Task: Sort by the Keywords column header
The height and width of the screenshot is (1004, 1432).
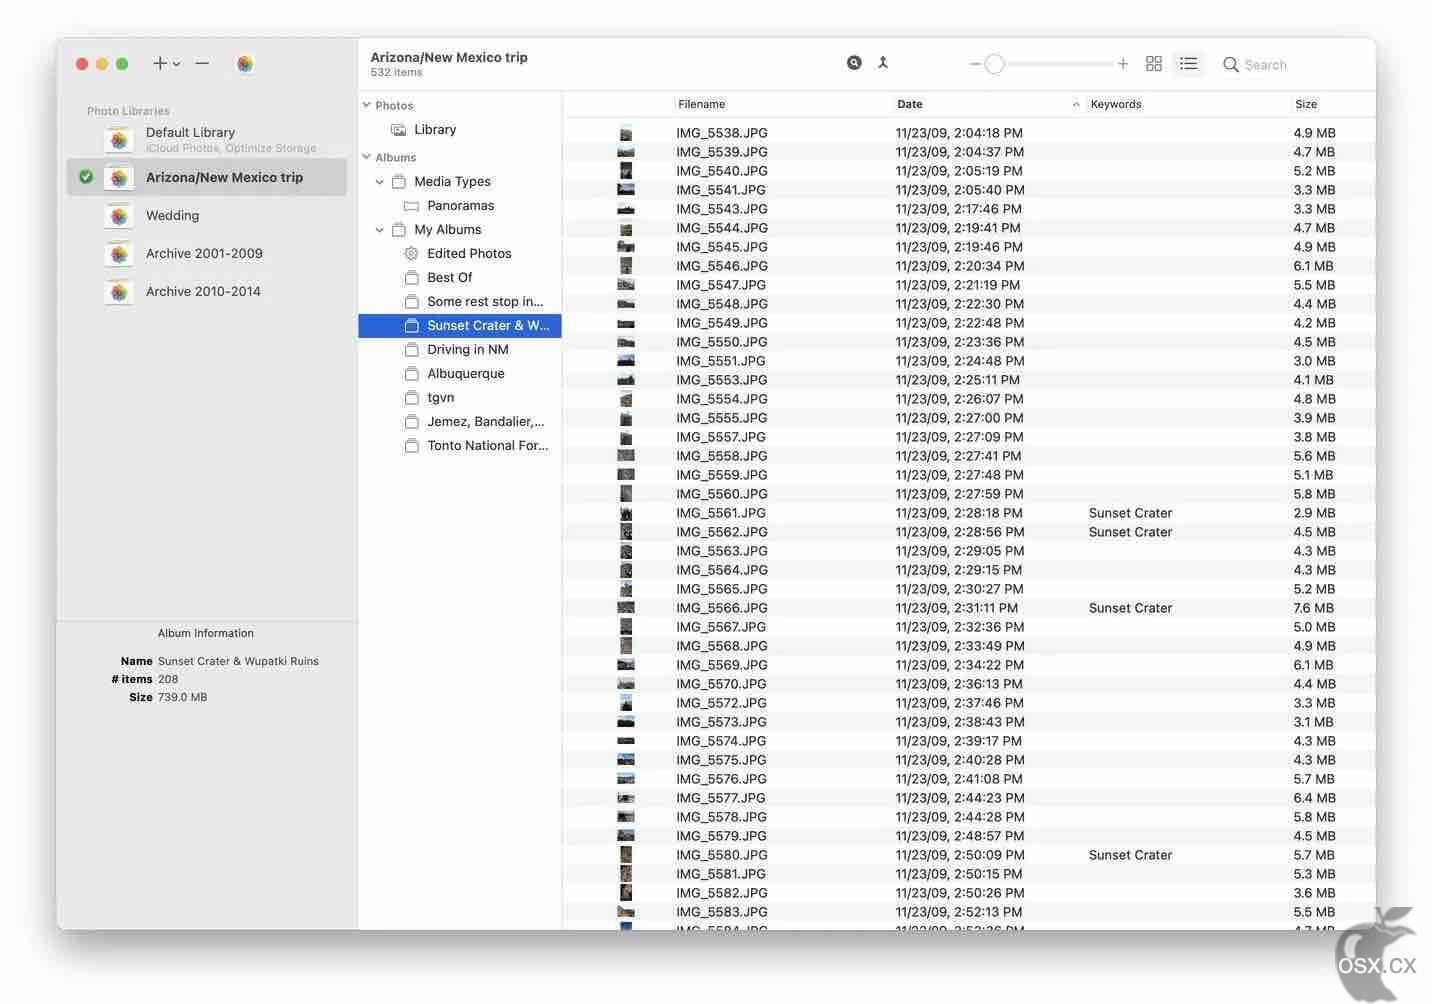Action: coord(1116,104)
